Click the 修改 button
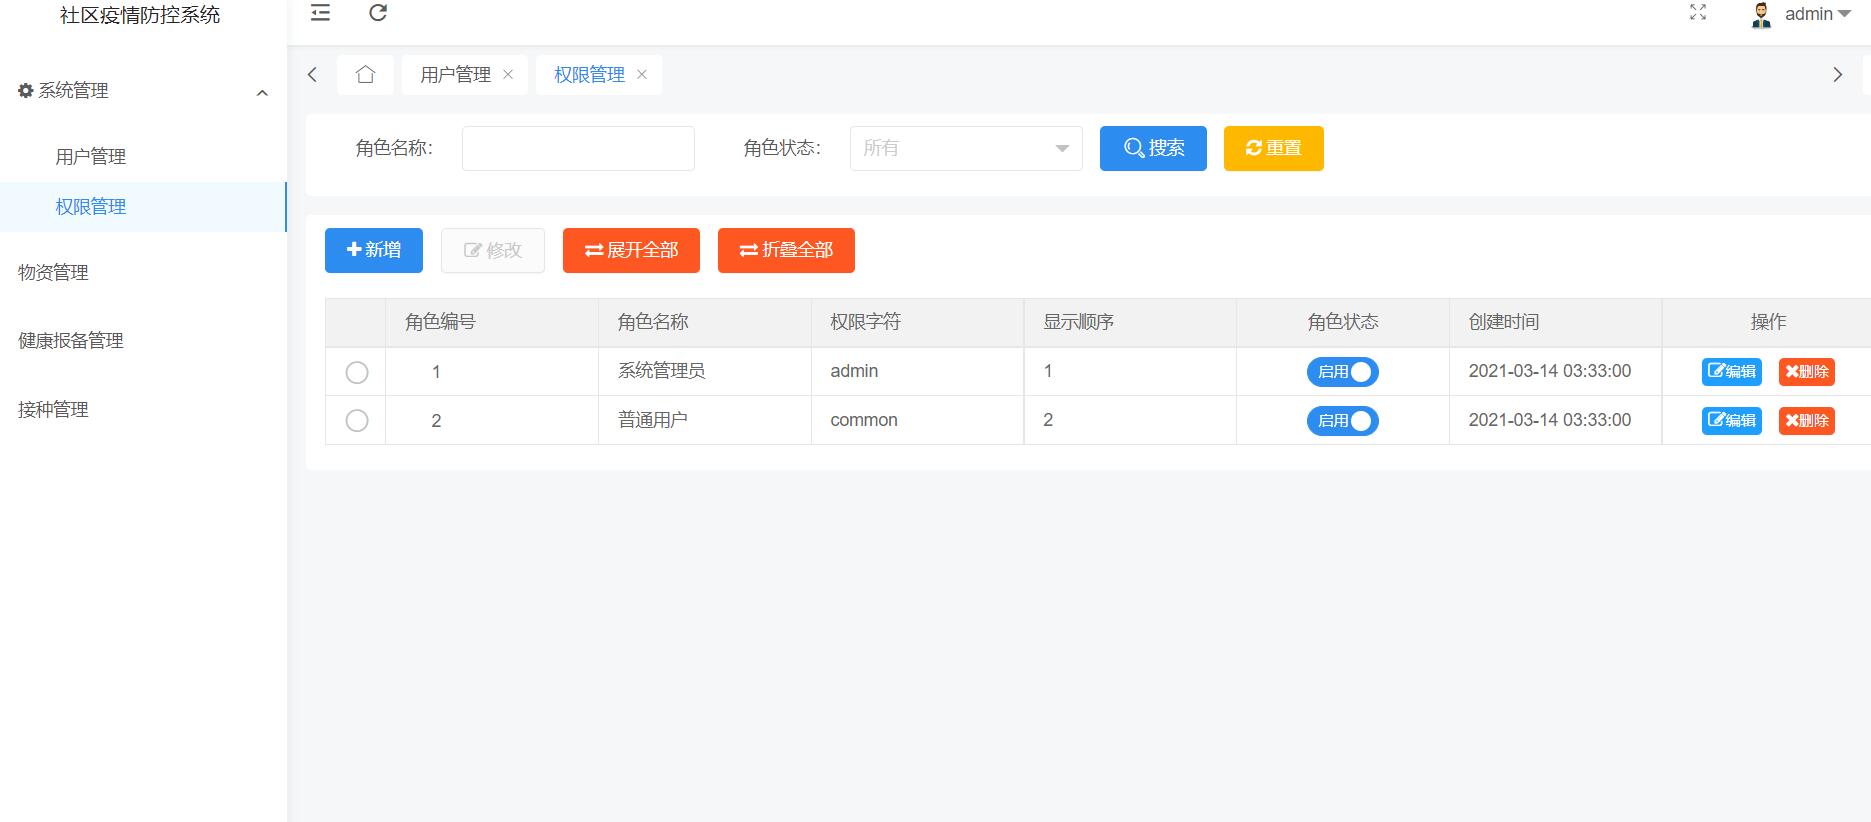 point(493,250)
